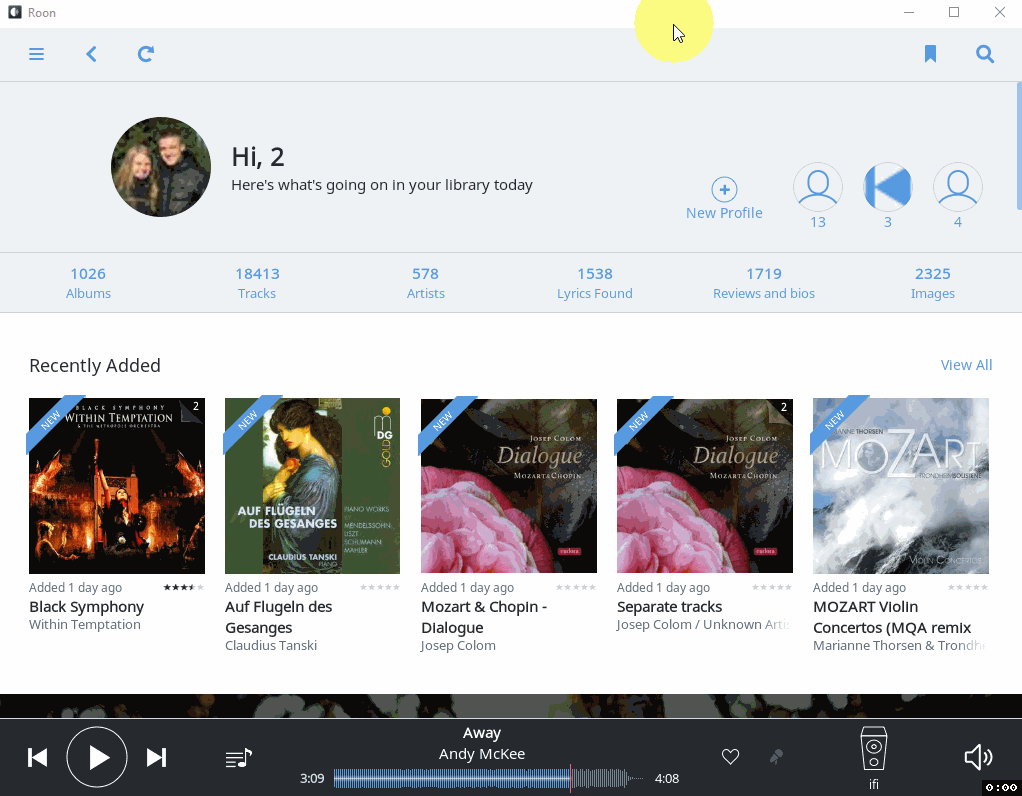The height and width of the screenshot is (796, 1022).
Task: Open the 578 Artists stat
Action: 426,283
